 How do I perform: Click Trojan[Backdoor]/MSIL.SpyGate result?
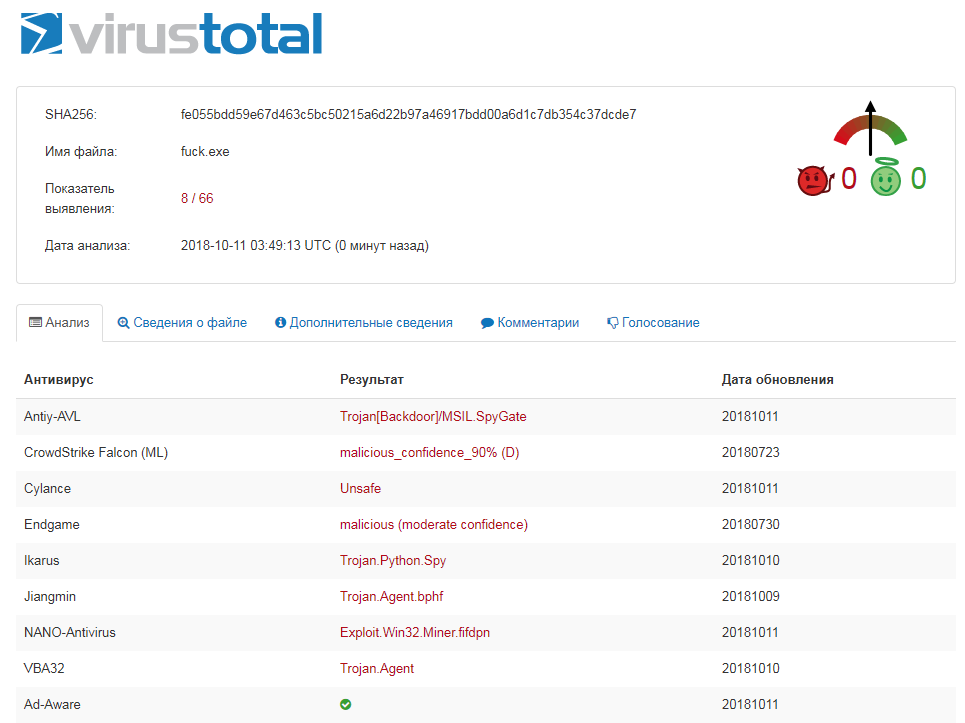pyautogui.click(x=433, y=417)
